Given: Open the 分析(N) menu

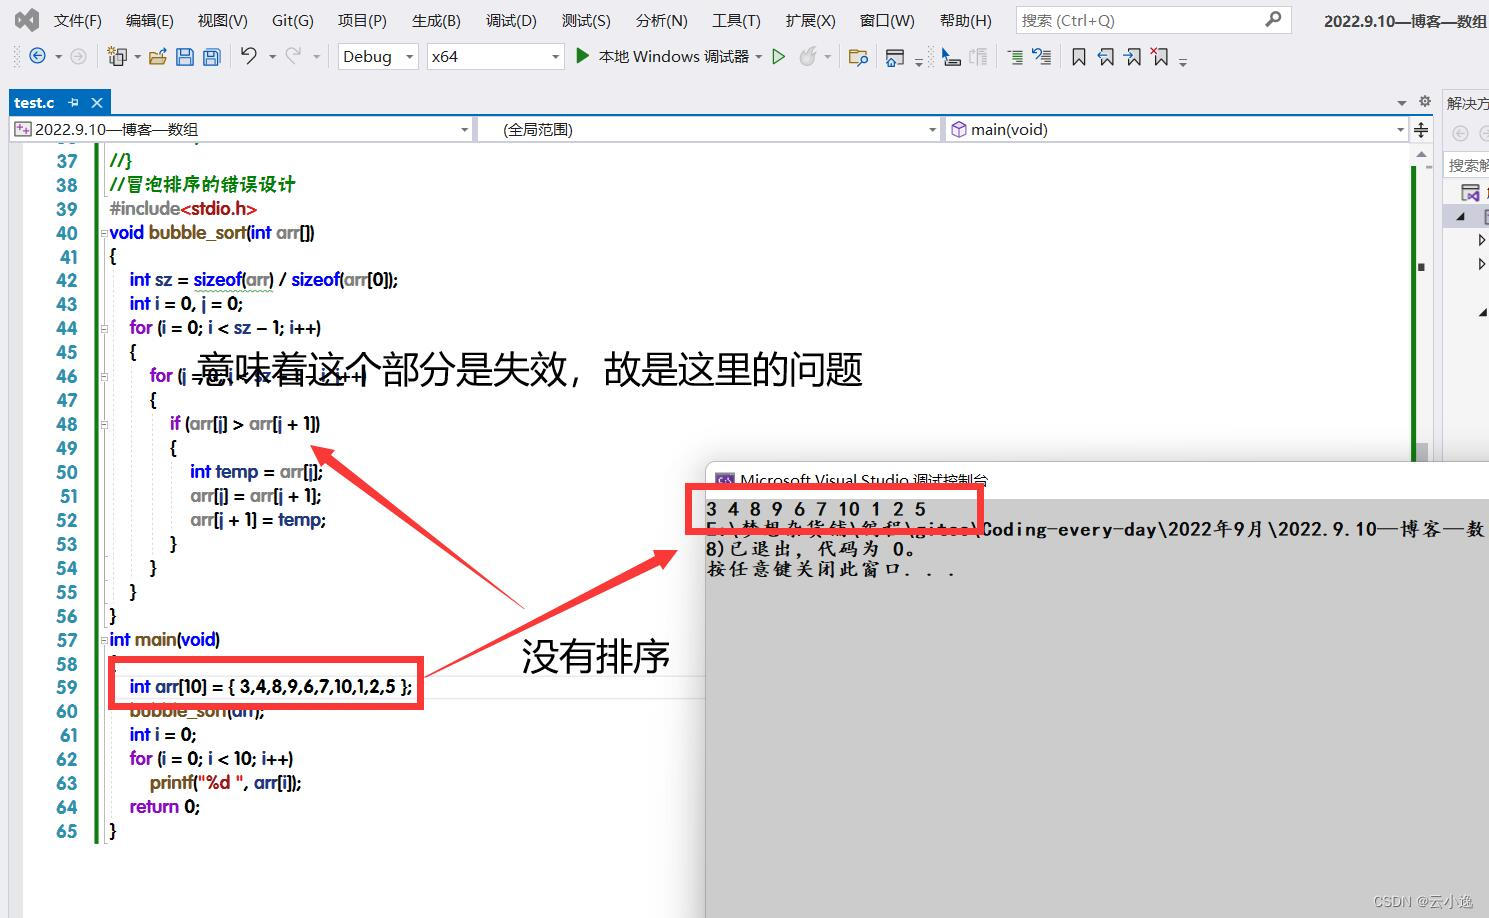Looking at the screenshot, I should tap(661, 20).
